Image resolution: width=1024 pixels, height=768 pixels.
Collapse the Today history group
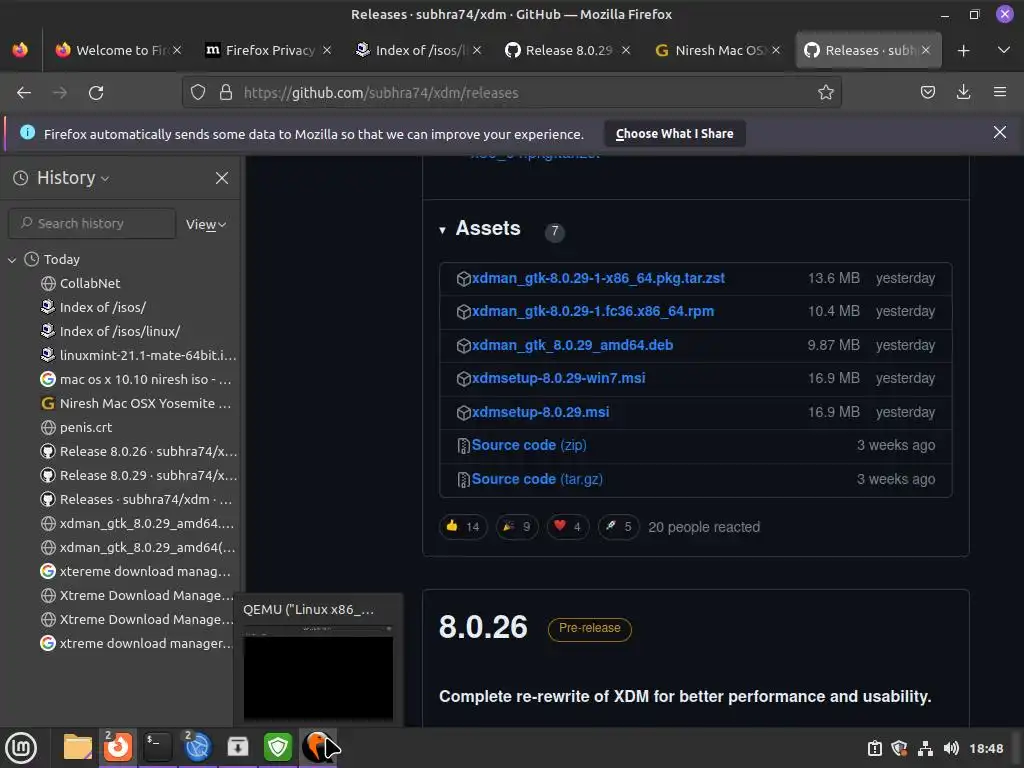pyautogui.click(x=12, y=259)
